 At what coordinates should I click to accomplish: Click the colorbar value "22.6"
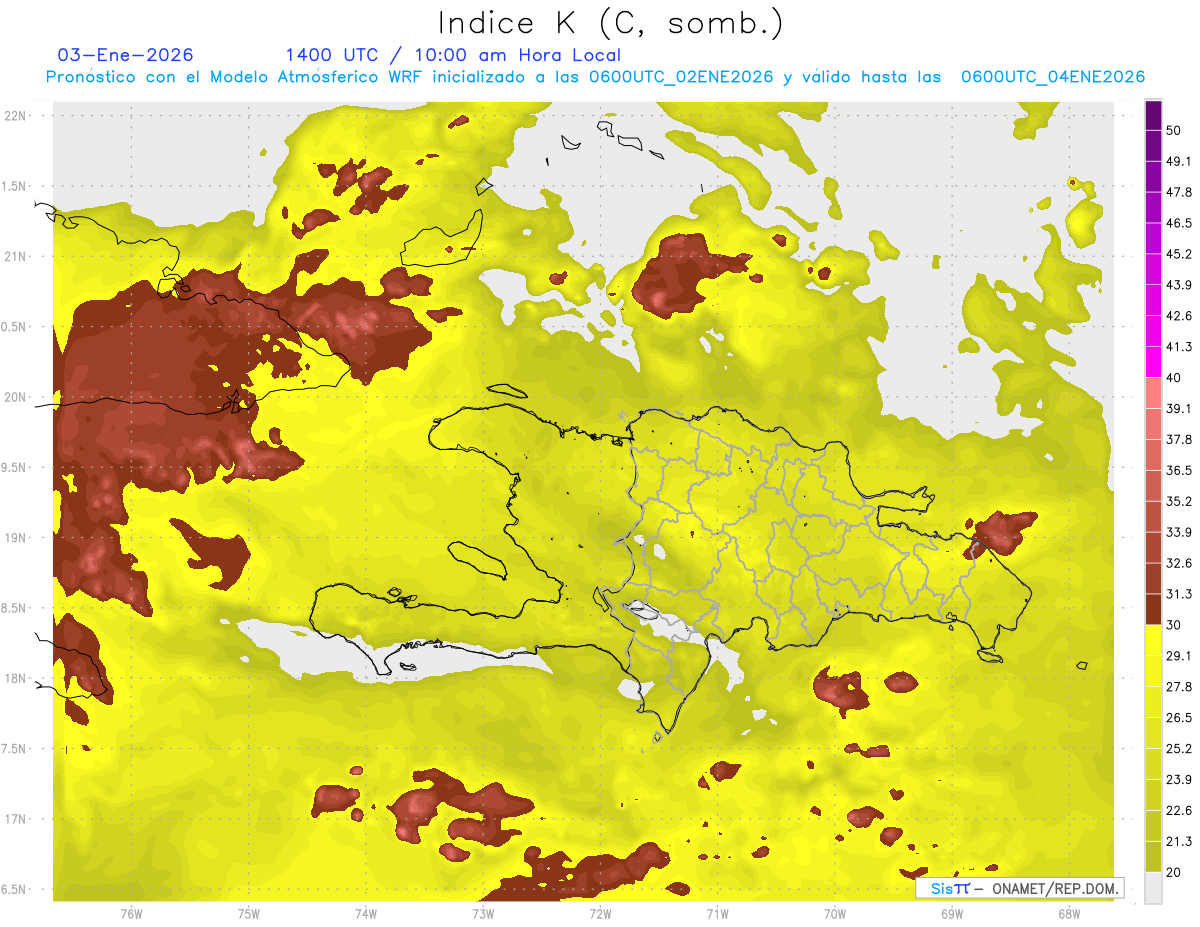1179,810
